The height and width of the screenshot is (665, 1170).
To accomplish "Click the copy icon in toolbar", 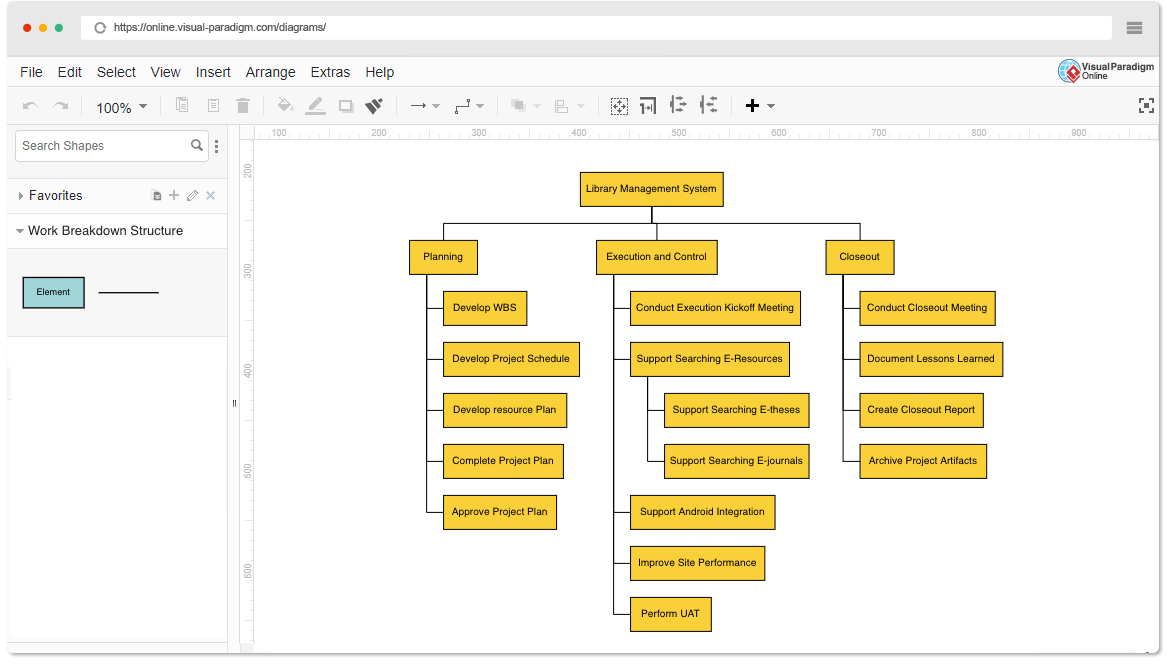I will pyautogui.click(x=182, y=105).
